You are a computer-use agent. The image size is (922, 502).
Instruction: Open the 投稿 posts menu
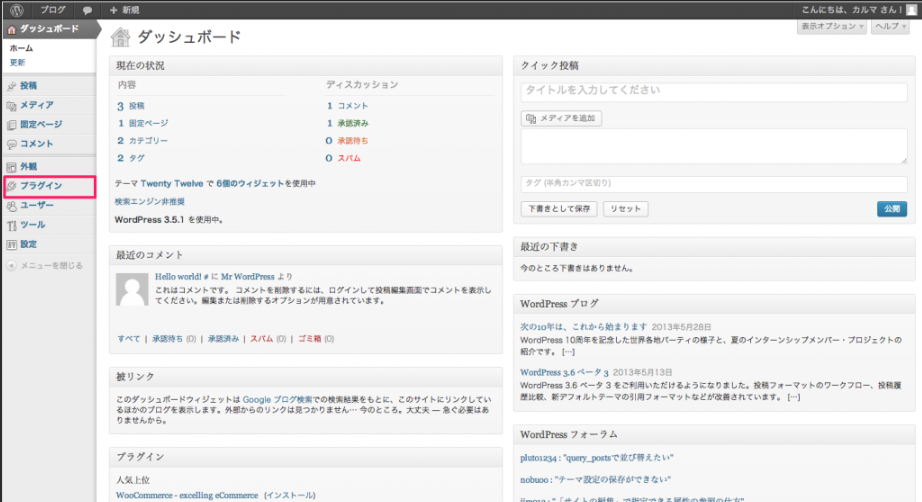[x=28, y=86]
